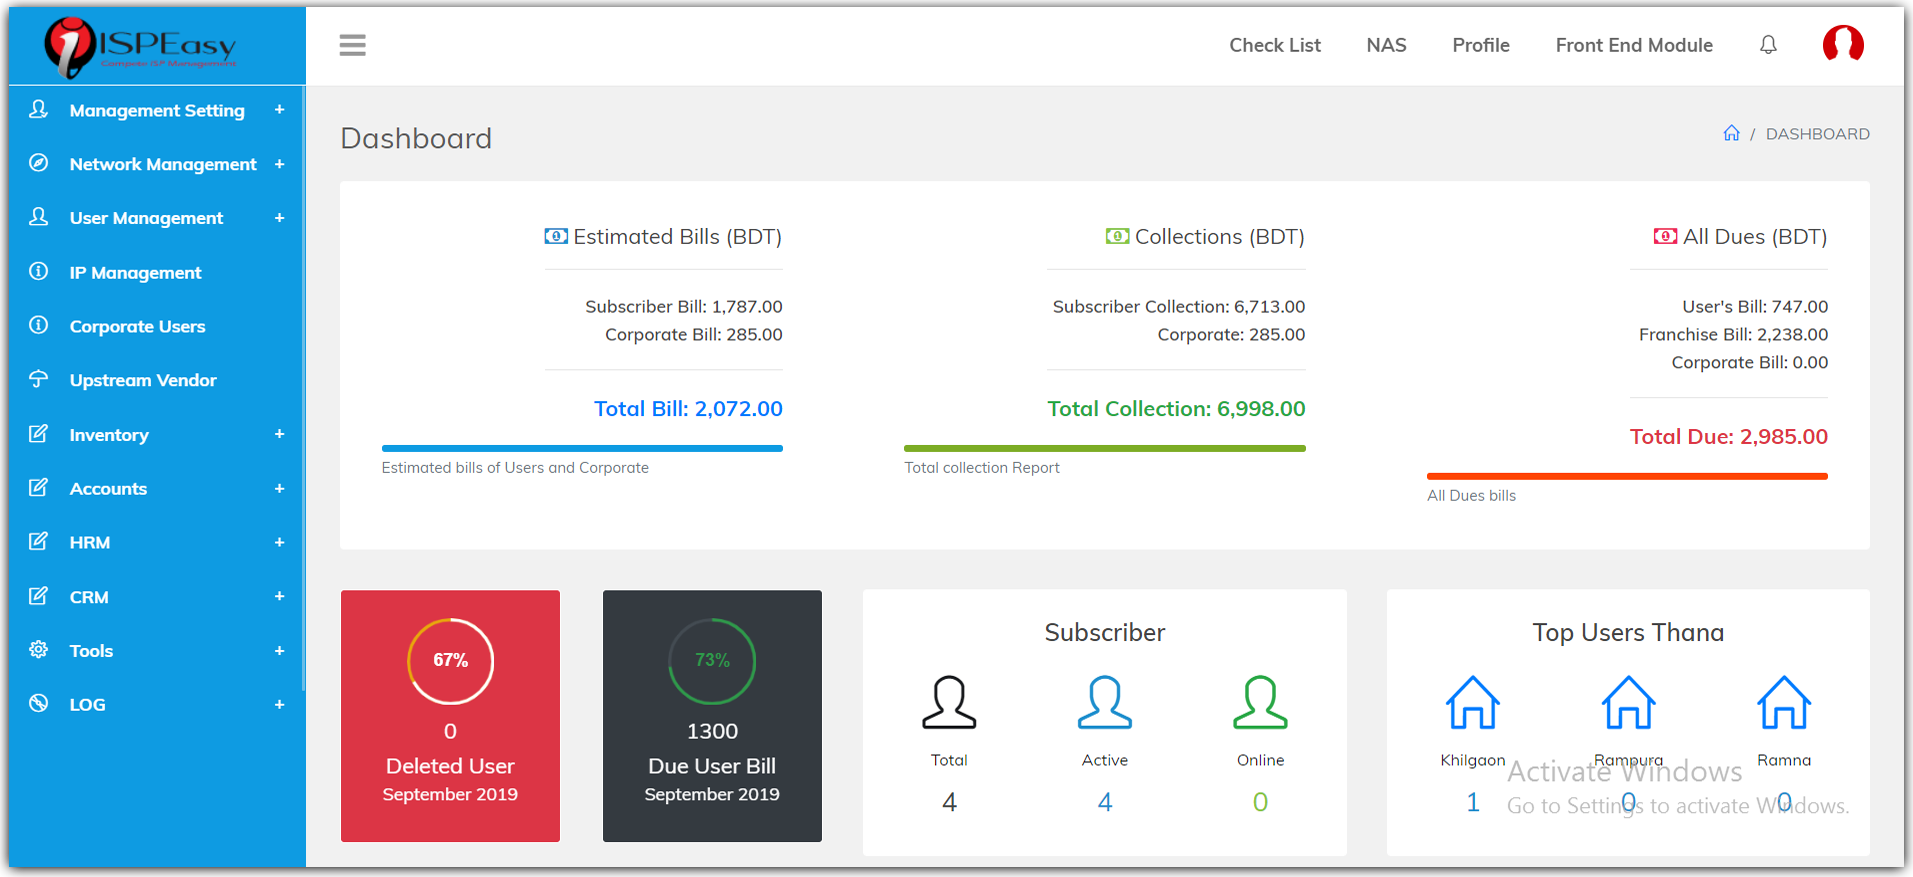The height and width of the screenshot is (877, 1913).
Task: Expand User Management with plus sign
Action: tap(280, 218)
